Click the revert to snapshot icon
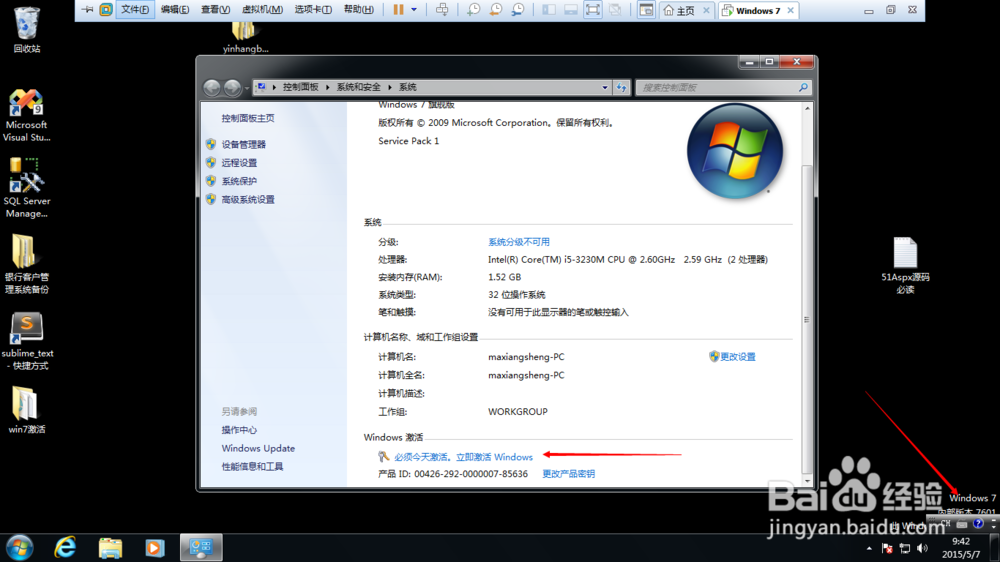Viewport: 1000px width, 562px height. click(x=496, y=10)
